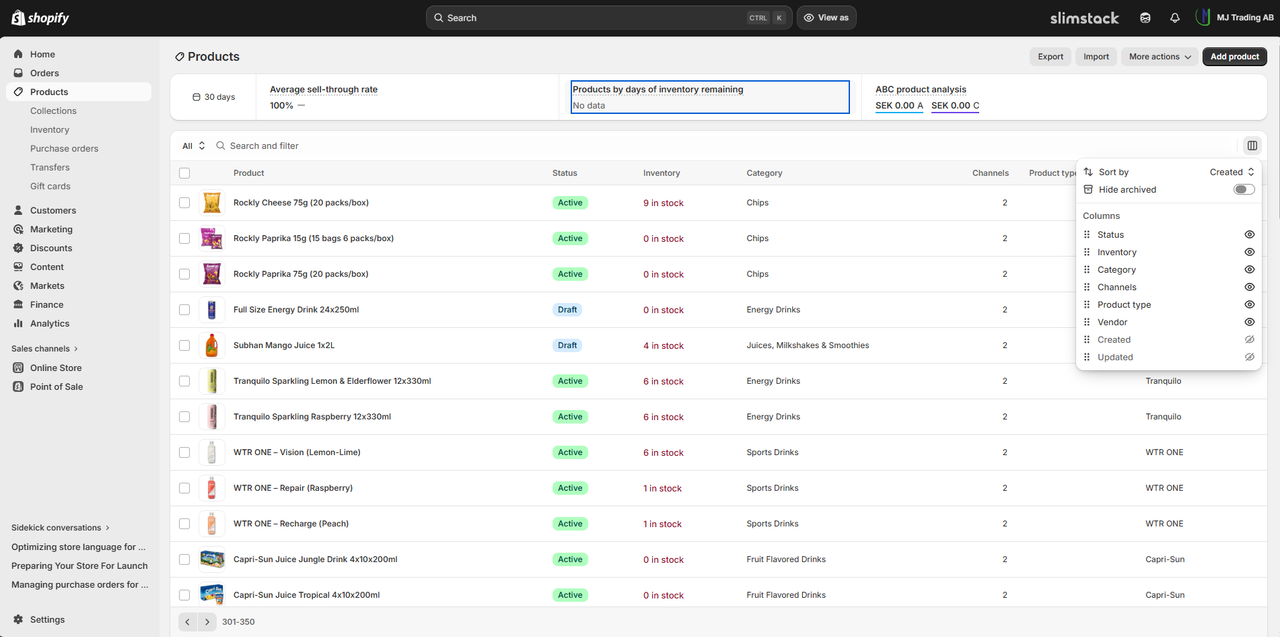Click the Marketing icon in the sidebar
Viewport: 1280px width, 637px height.
18,229
